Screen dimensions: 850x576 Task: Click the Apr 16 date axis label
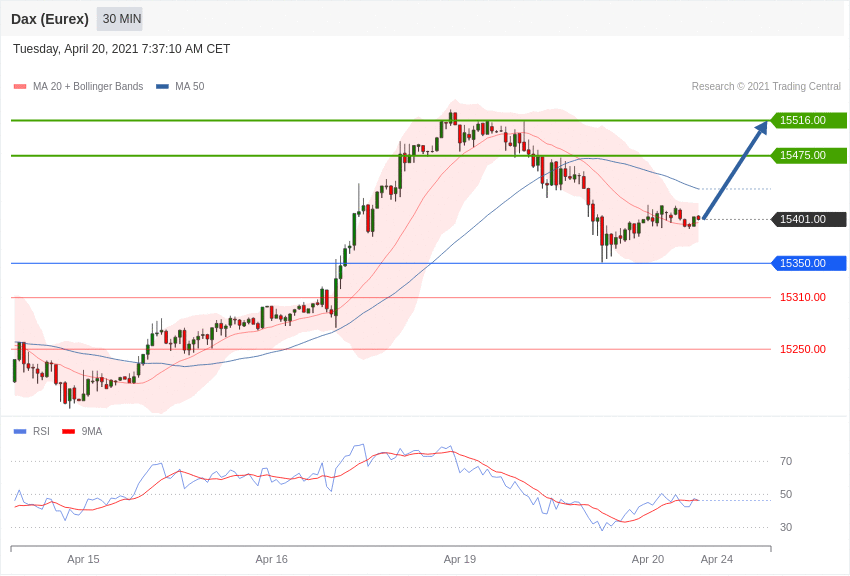click(271, 559)
